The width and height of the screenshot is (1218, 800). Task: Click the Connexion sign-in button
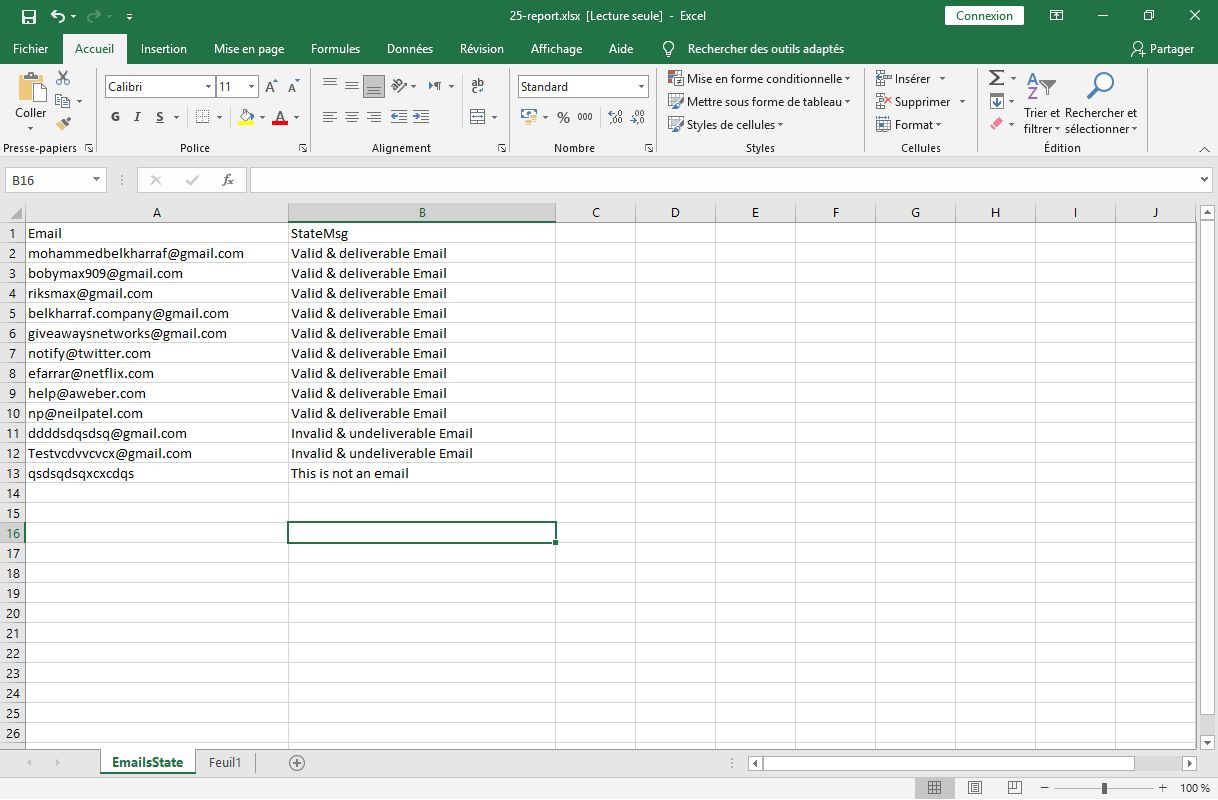click(984, 16)
